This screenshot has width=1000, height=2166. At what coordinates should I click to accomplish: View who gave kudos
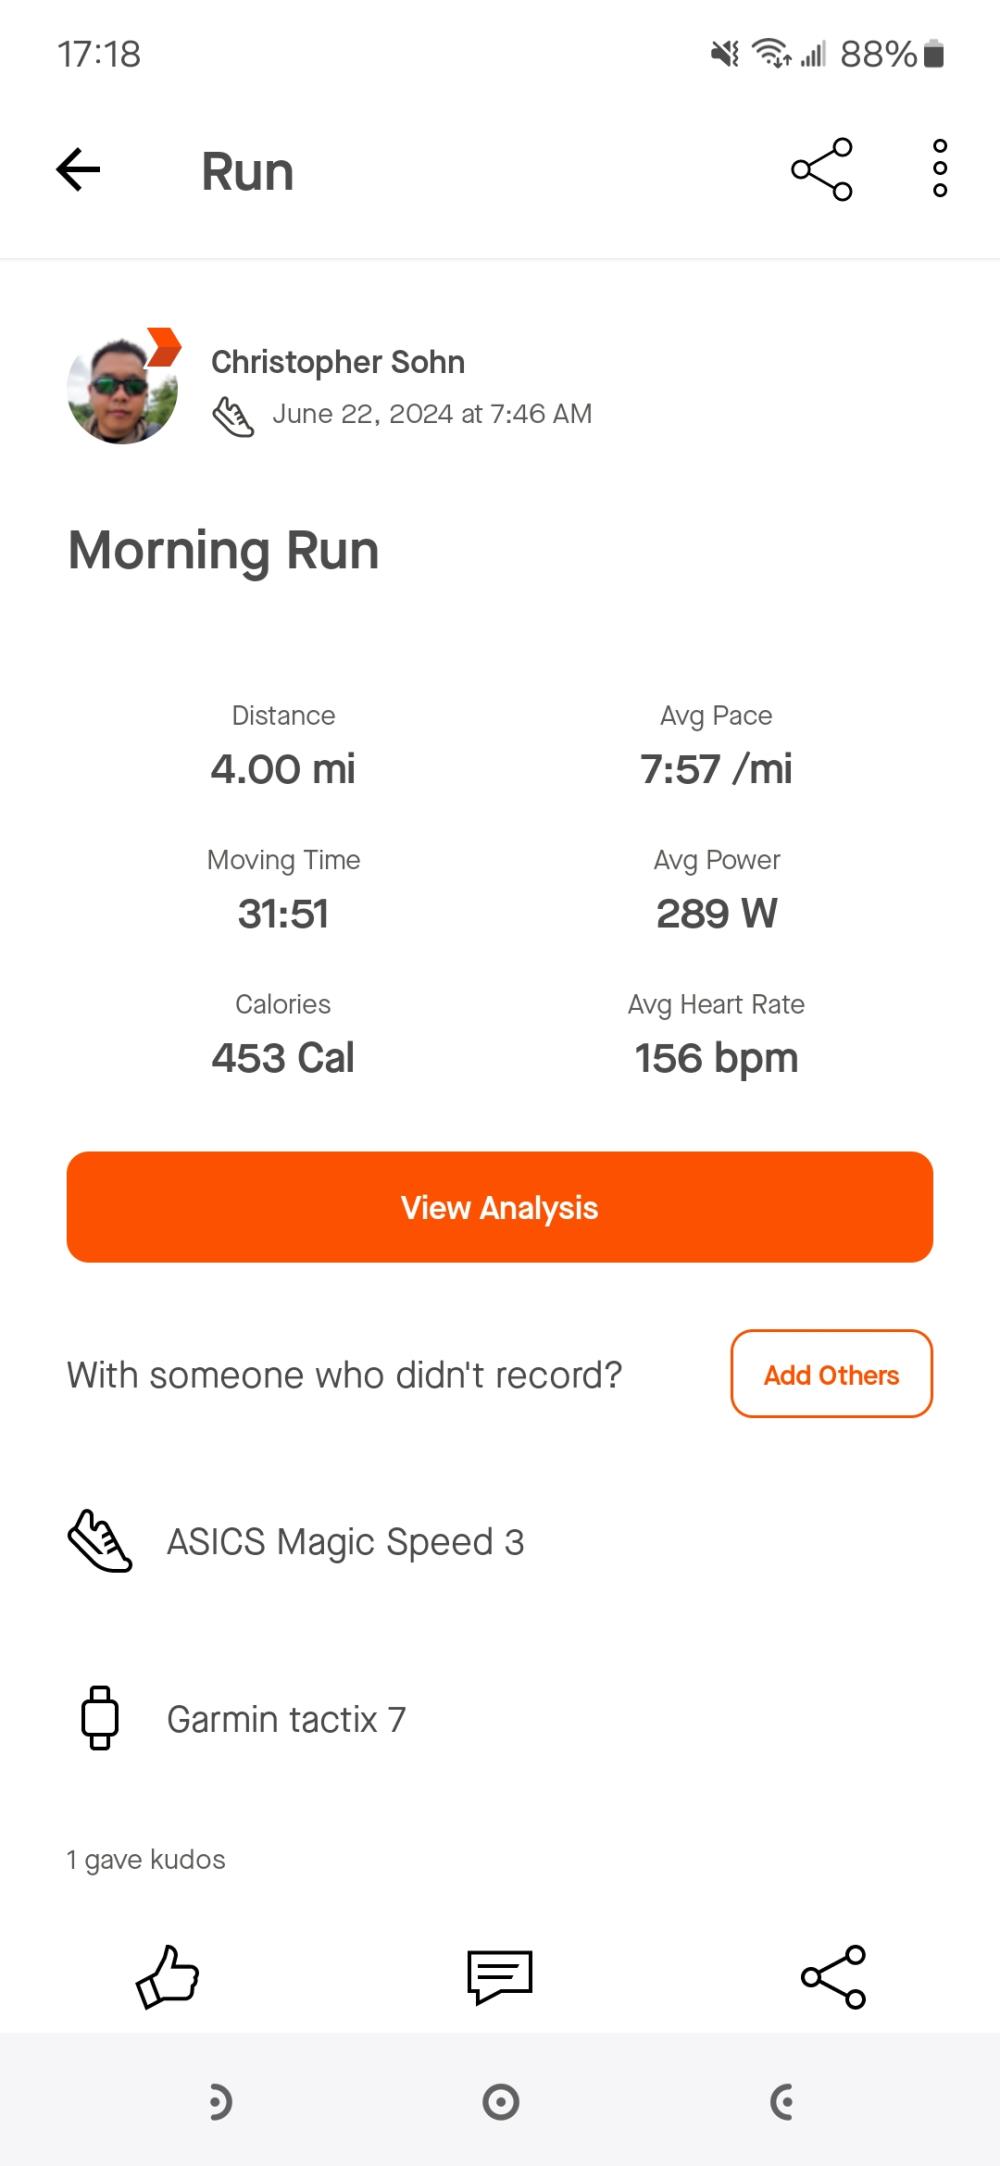point(146,1859)
